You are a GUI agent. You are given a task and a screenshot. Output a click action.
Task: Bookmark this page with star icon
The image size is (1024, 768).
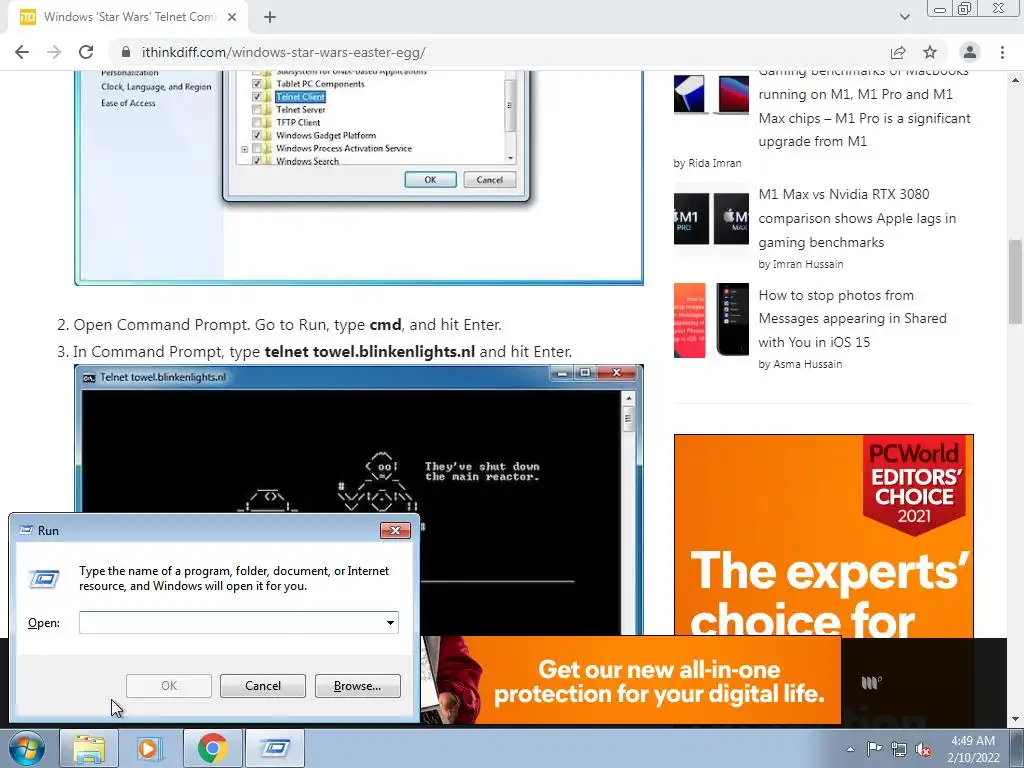pos(930,52)
